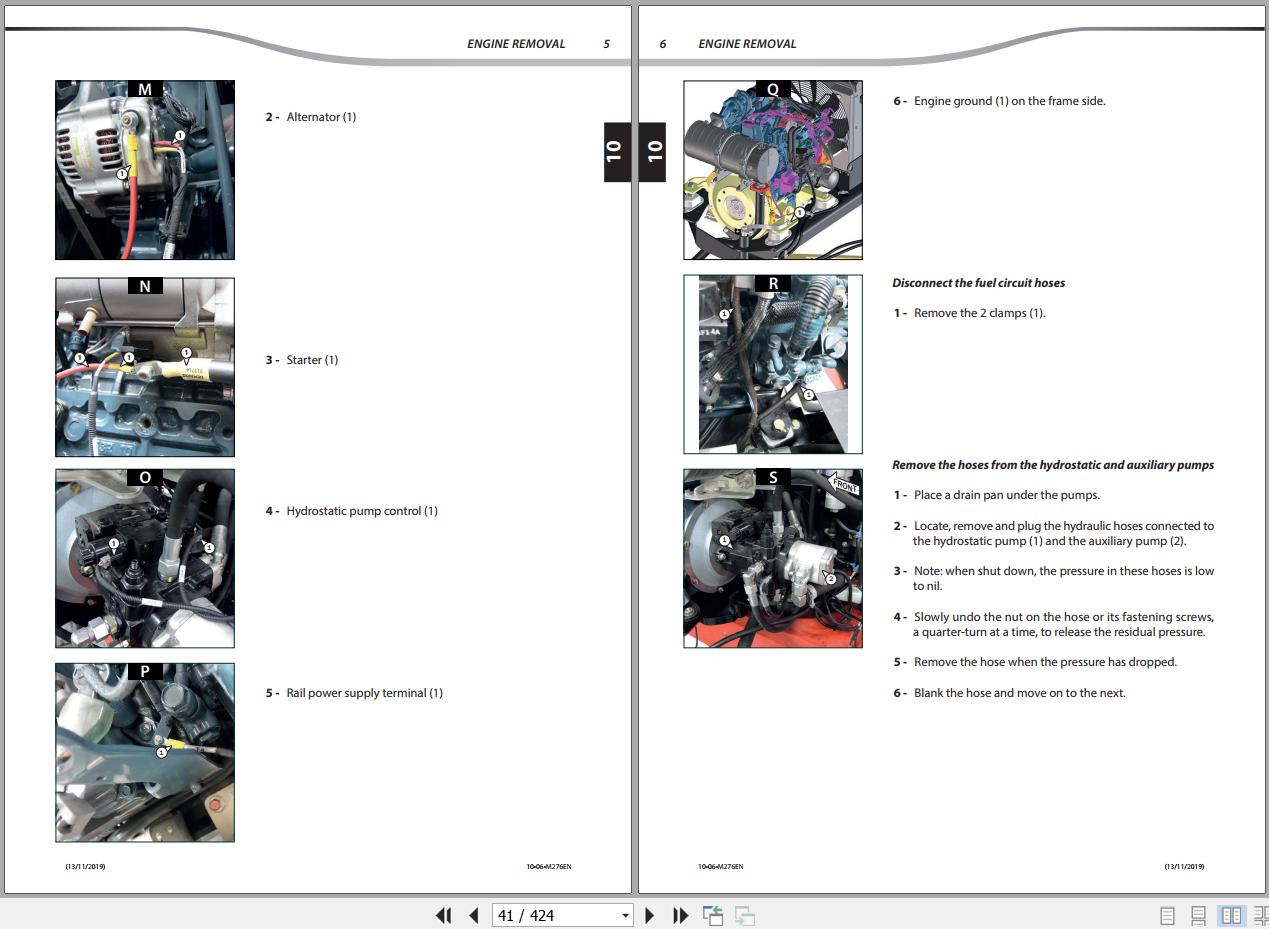Select the fuel hose clamps photo R
The image size is (1269, 929).
click(x=773, y=364)
